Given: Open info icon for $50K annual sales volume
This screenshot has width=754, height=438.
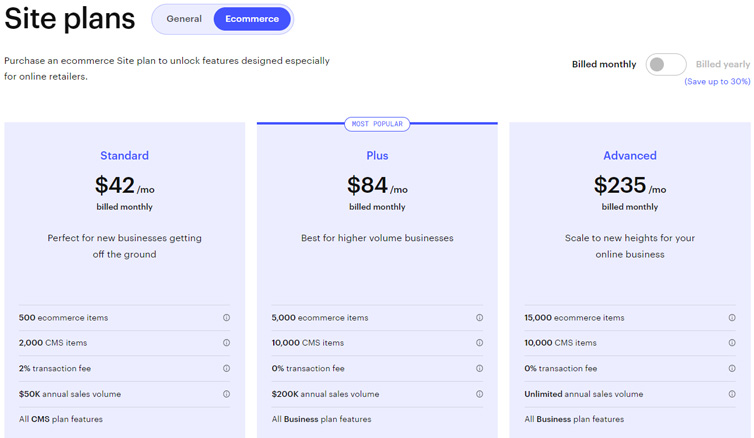Looking at the screenshot, I should coord(226,394).
